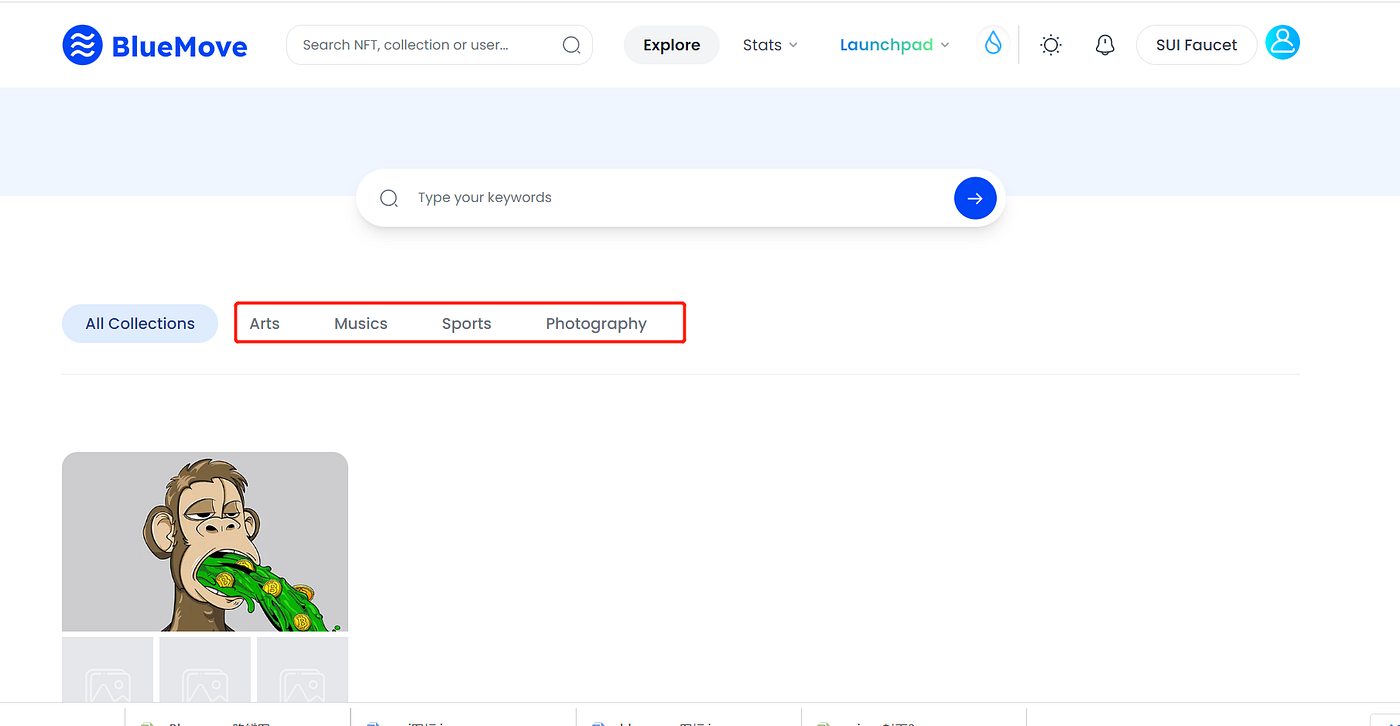The width and height of the screenshot is (1400, 726).
Task: Switch to the Musics tab
Action: pos(361,323)
